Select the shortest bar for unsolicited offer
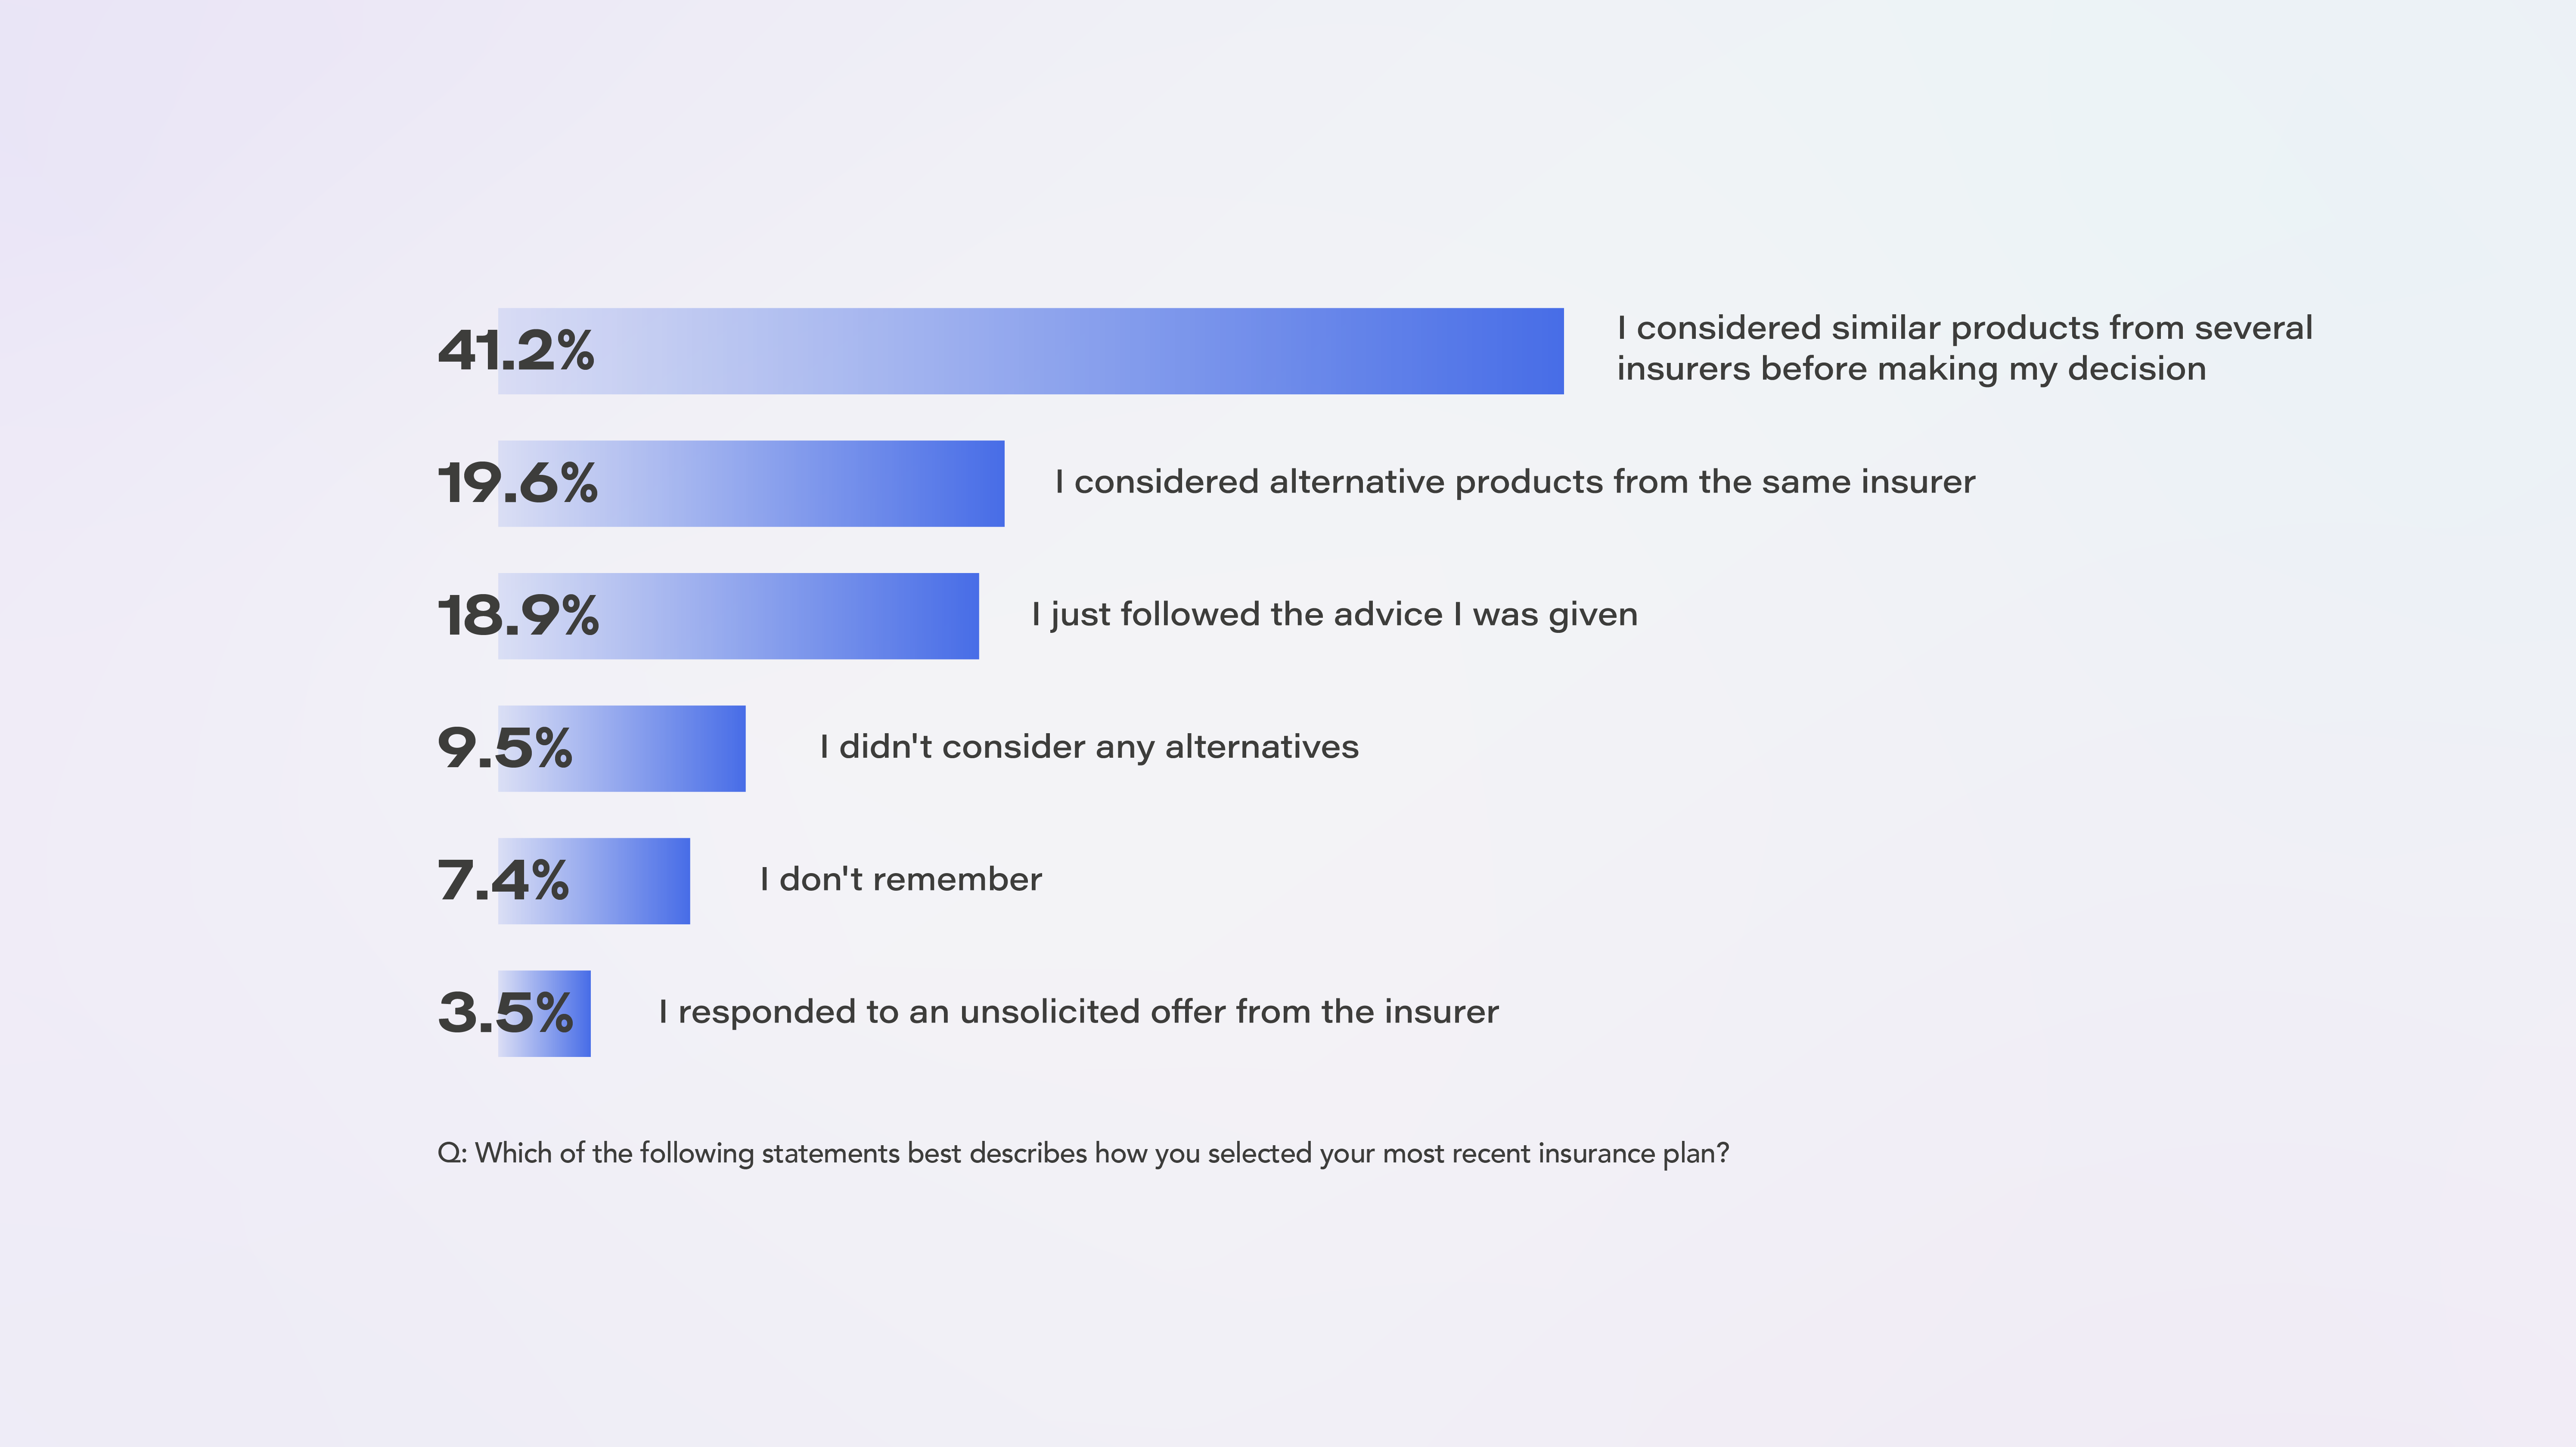Screen dimensions: 2576x1447 pos(544,1013)
